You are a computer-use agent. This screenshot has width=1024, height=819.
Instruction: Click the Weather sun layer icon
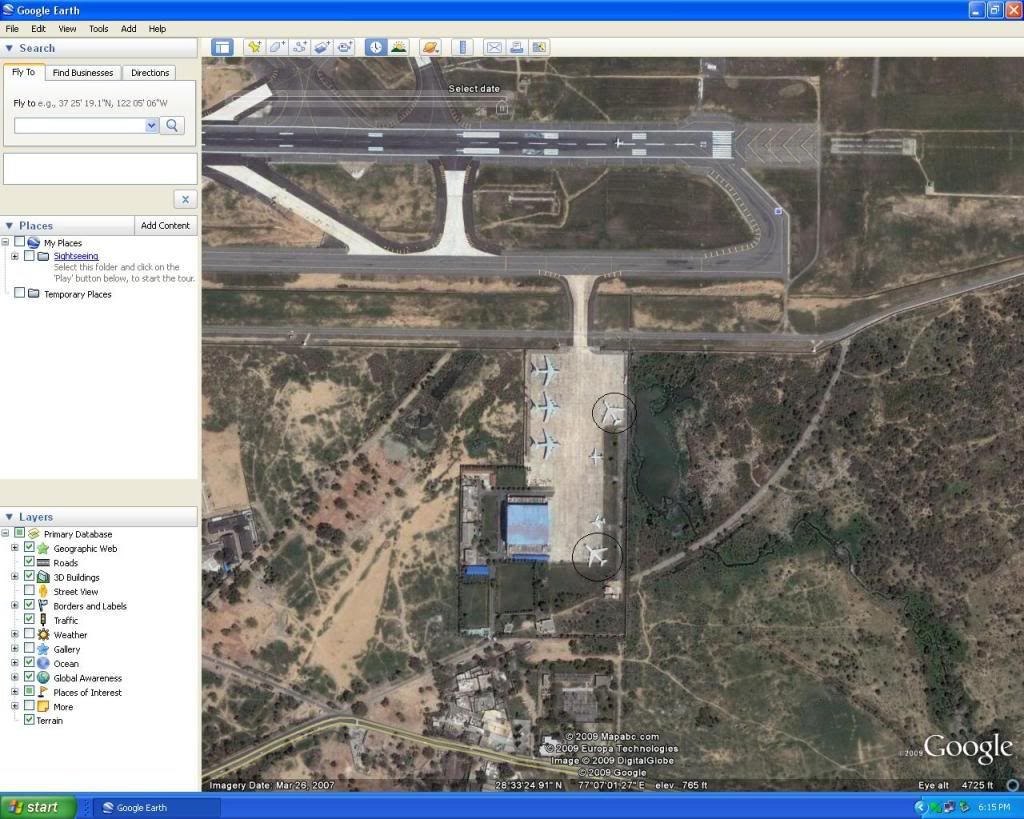pyautogui.click(x=43, y=635)
